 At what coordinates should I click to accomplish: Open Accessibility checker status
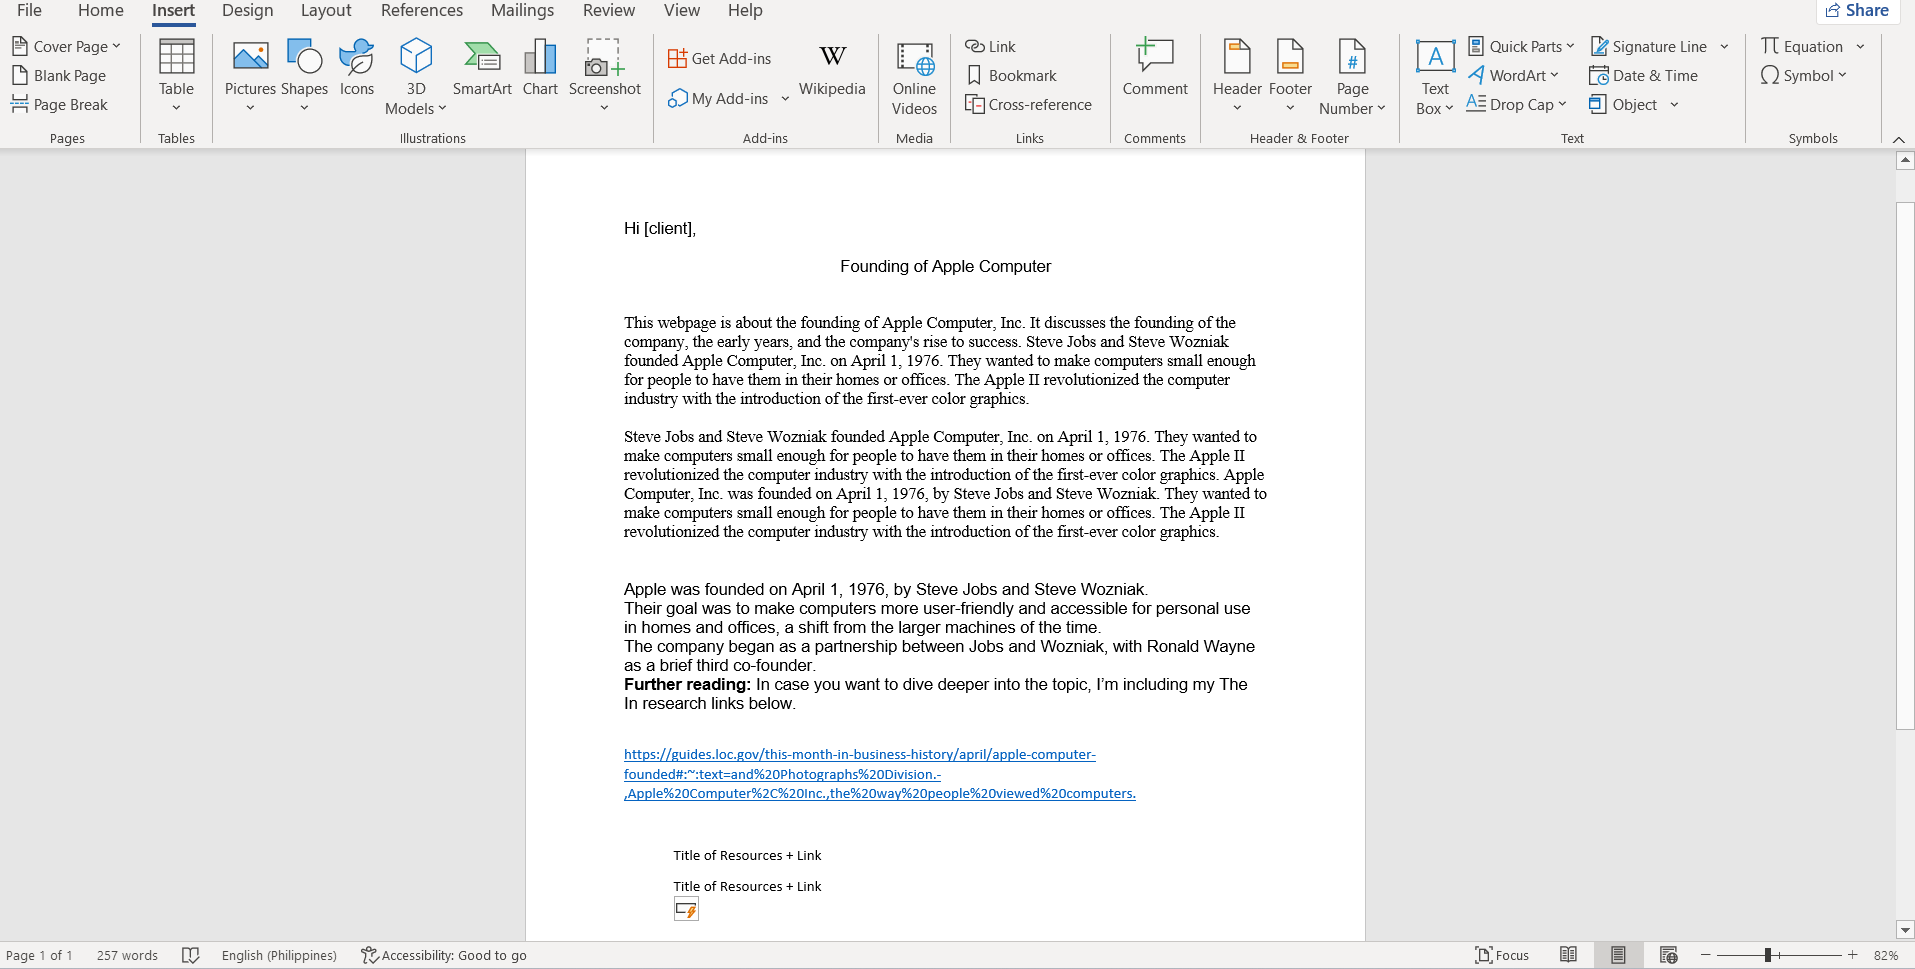[x=444, y=955]
